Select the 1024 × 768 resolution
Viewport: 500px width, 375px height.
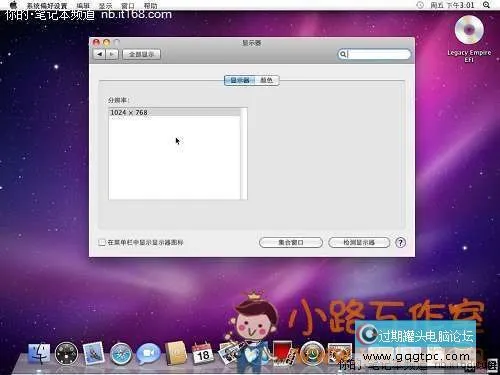pos(174,112)
